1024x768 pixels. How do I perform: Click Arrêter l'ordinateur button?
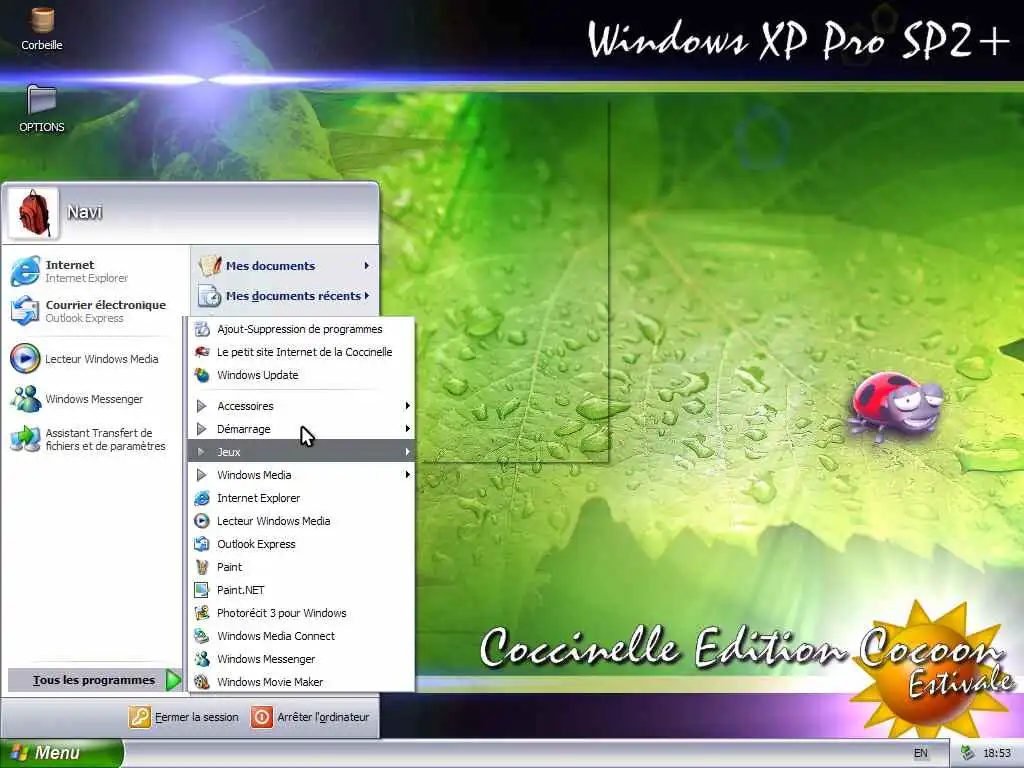point(311,717)
